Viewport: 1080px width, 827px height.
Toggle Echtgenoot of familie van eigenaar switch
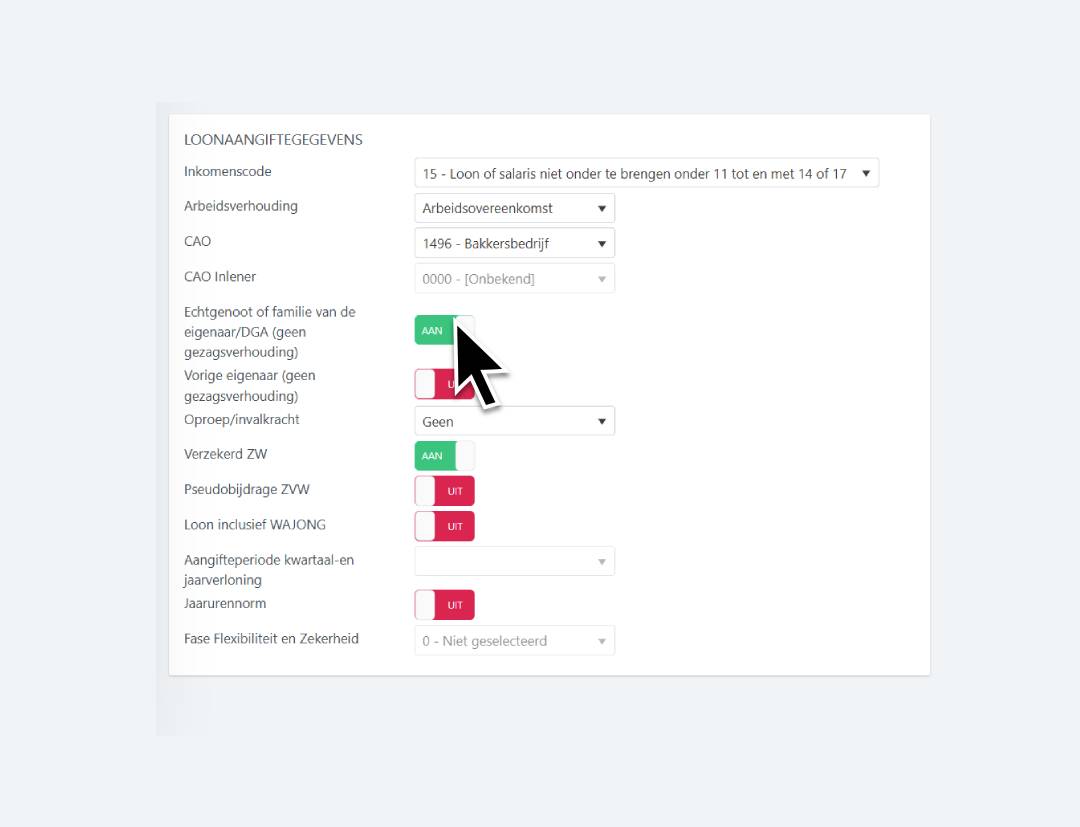[x=443, y=330]
